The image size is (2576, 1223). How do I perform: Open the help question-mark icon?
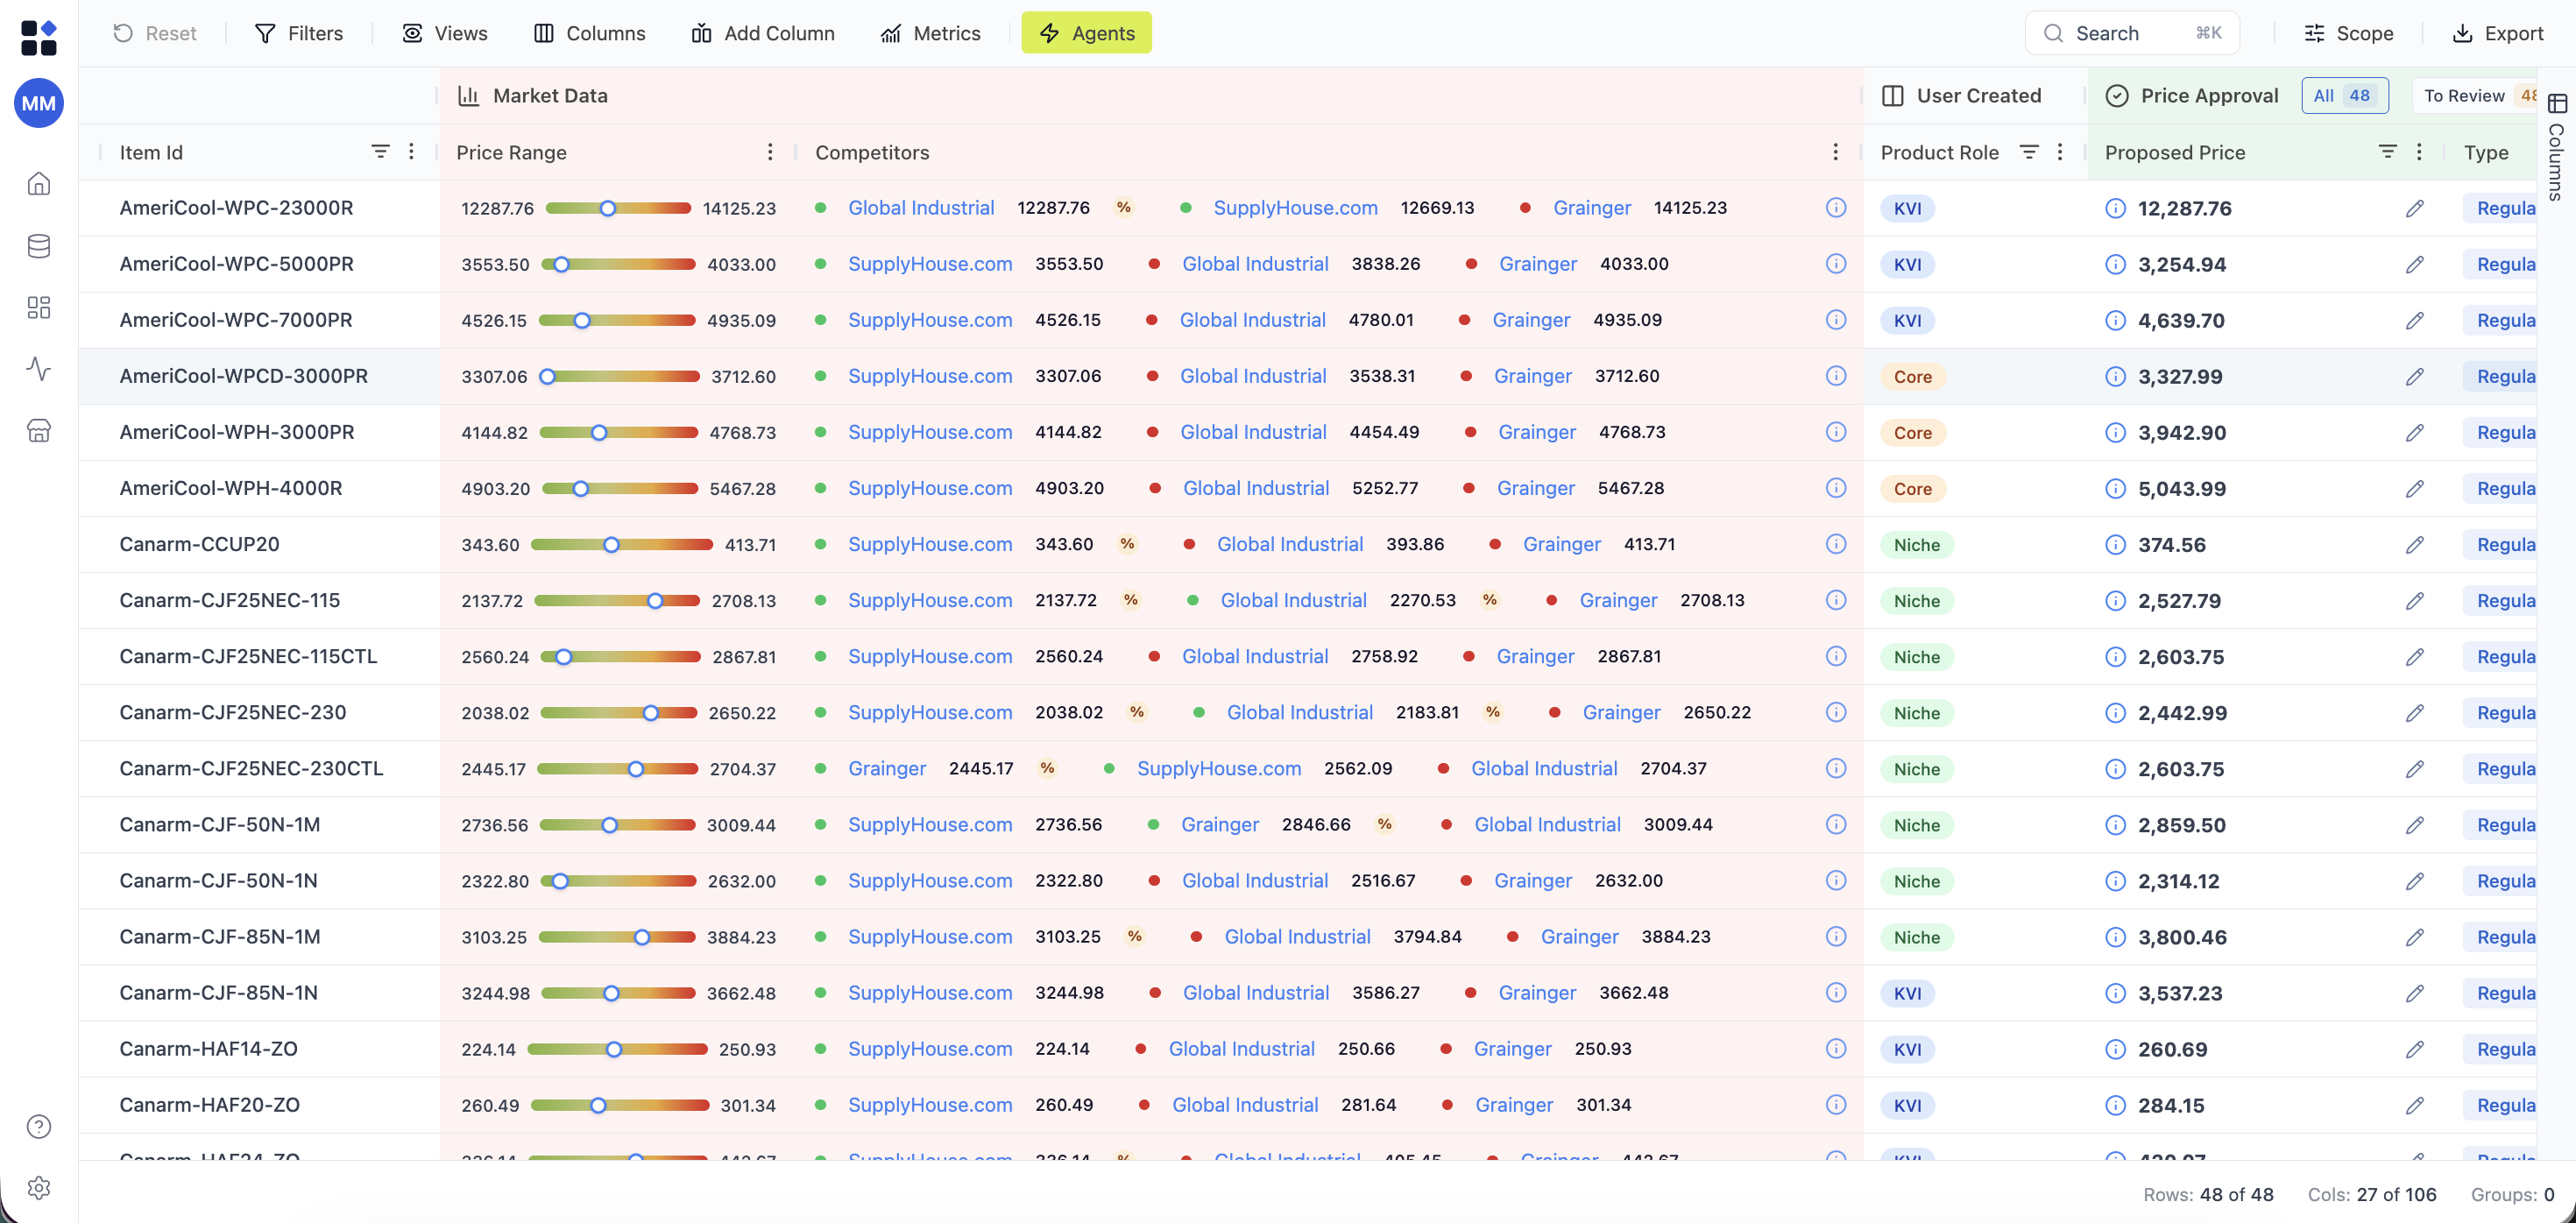coord(39,1127)
